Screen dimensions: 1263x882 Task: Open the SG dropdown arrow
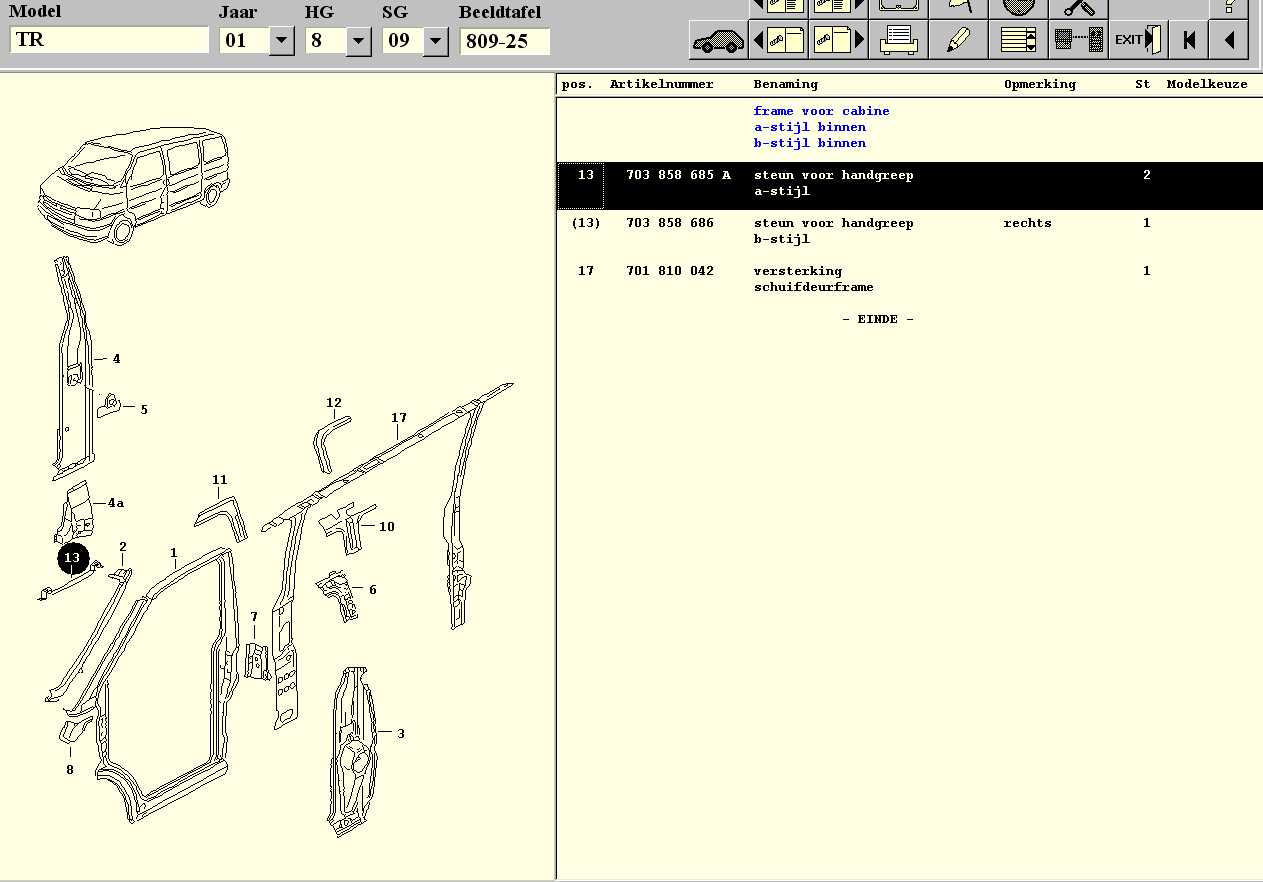pyautogui.click(x=435, y=41)
